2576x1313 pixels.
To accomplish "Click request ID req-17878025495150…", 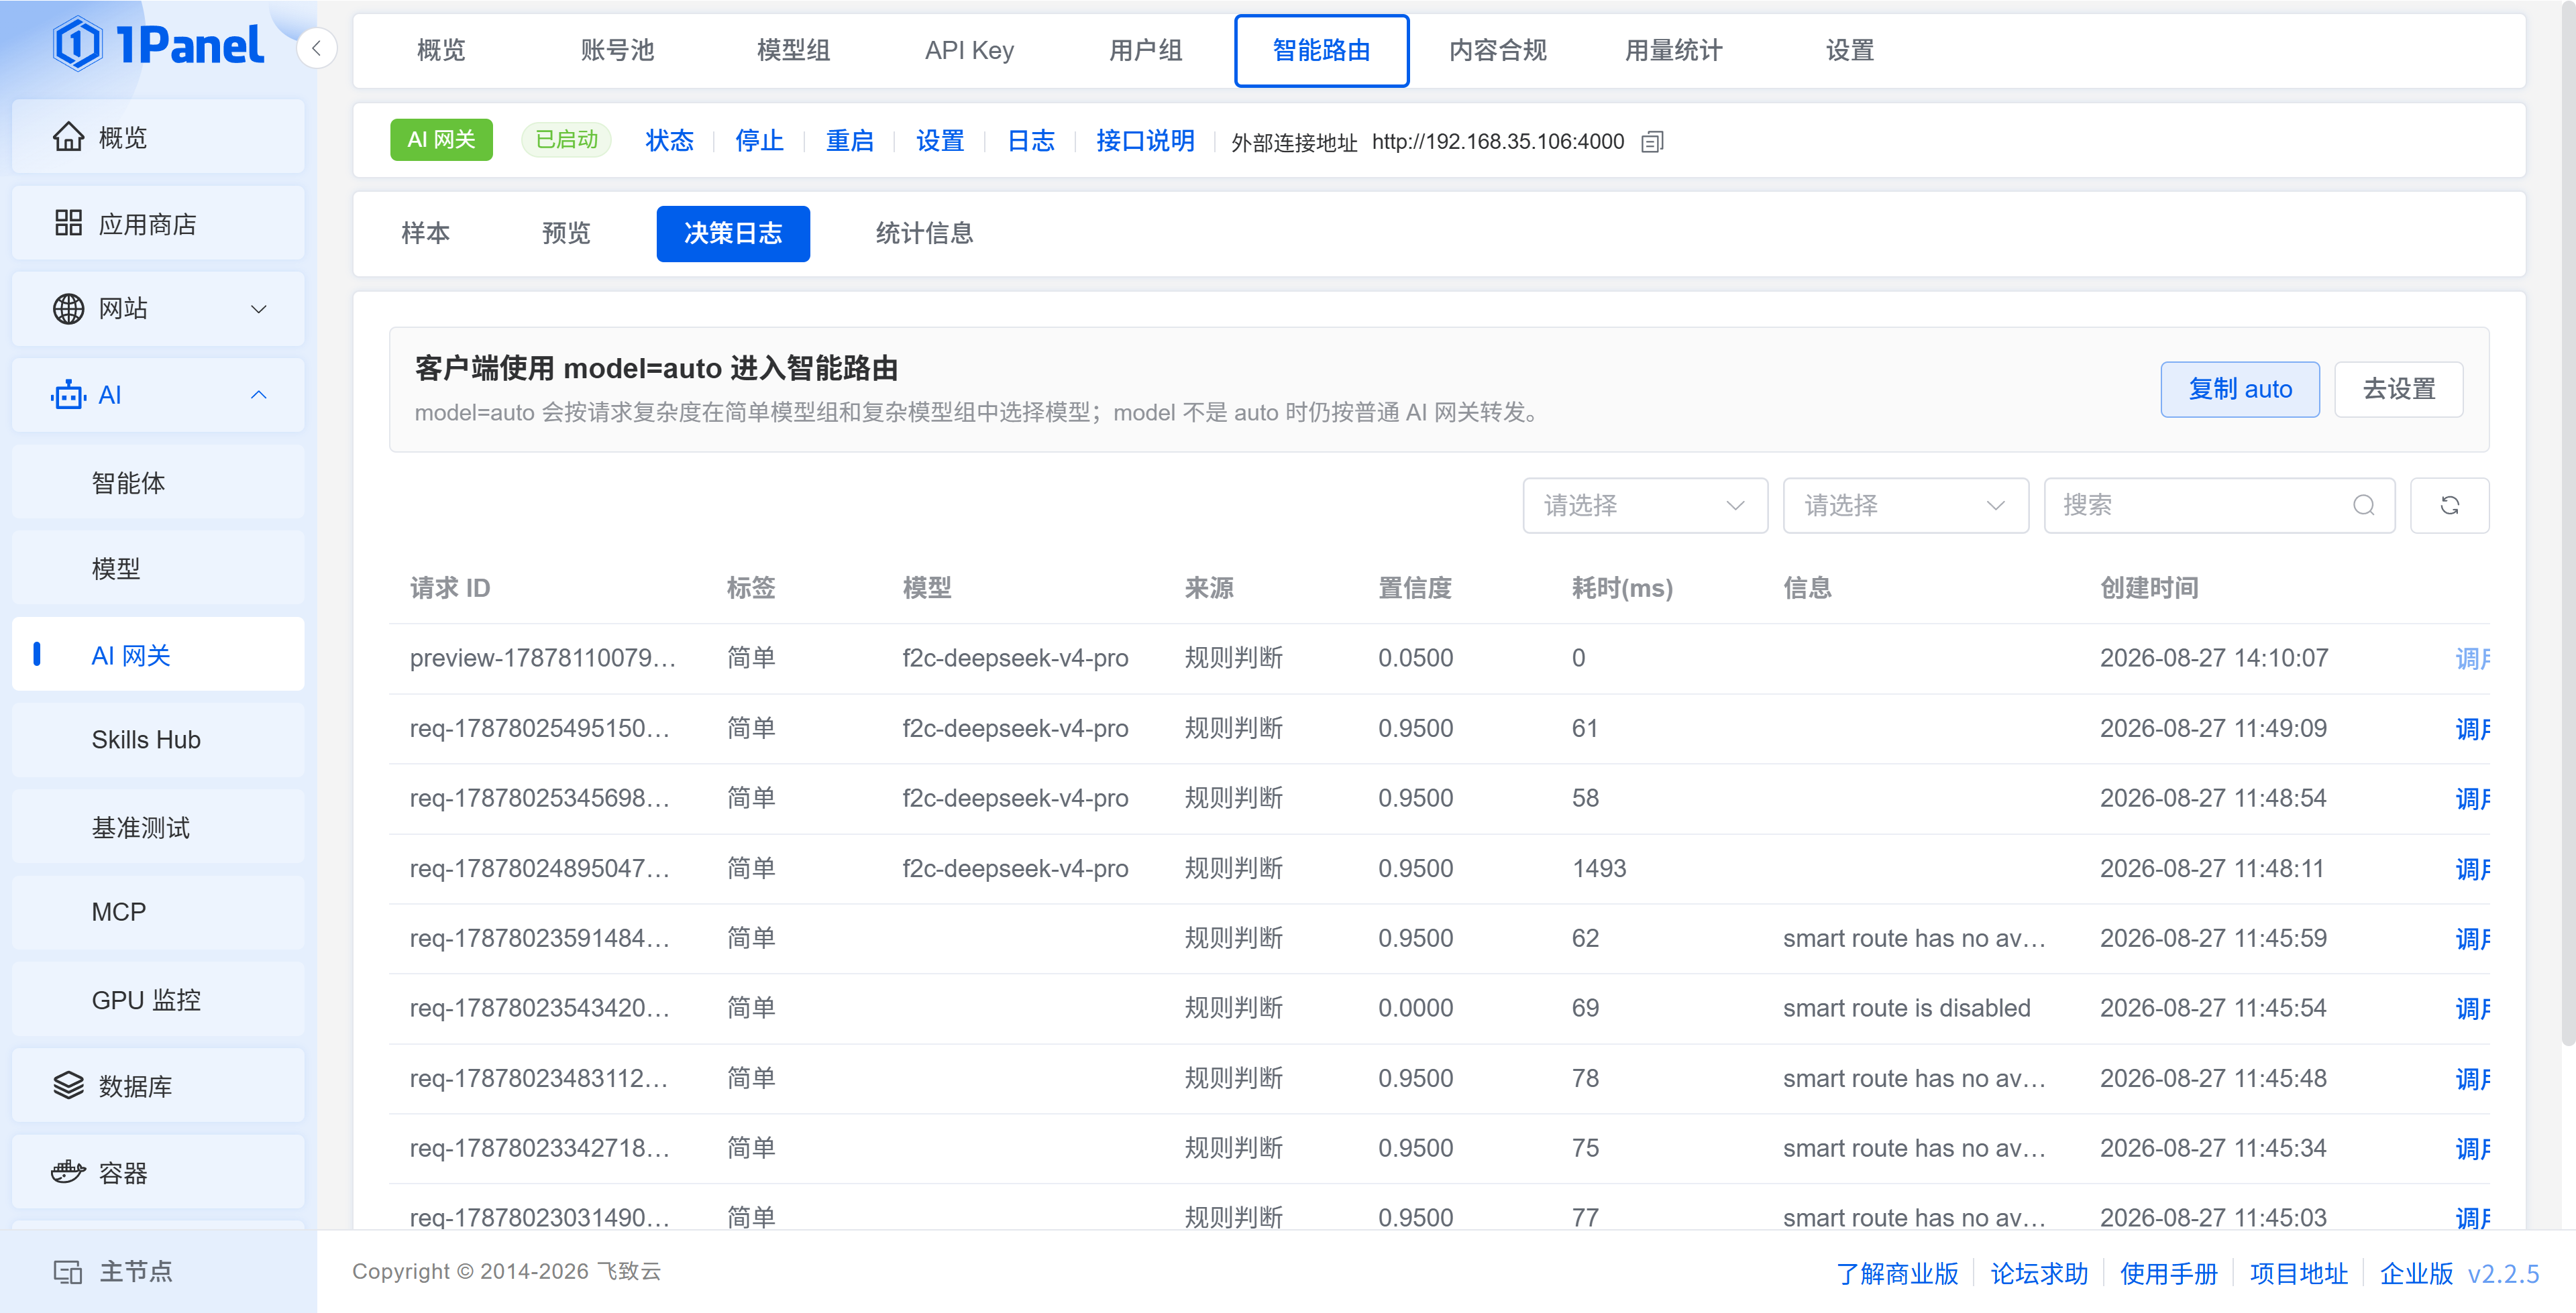I will pyautogui.click(x=540, y=728).
